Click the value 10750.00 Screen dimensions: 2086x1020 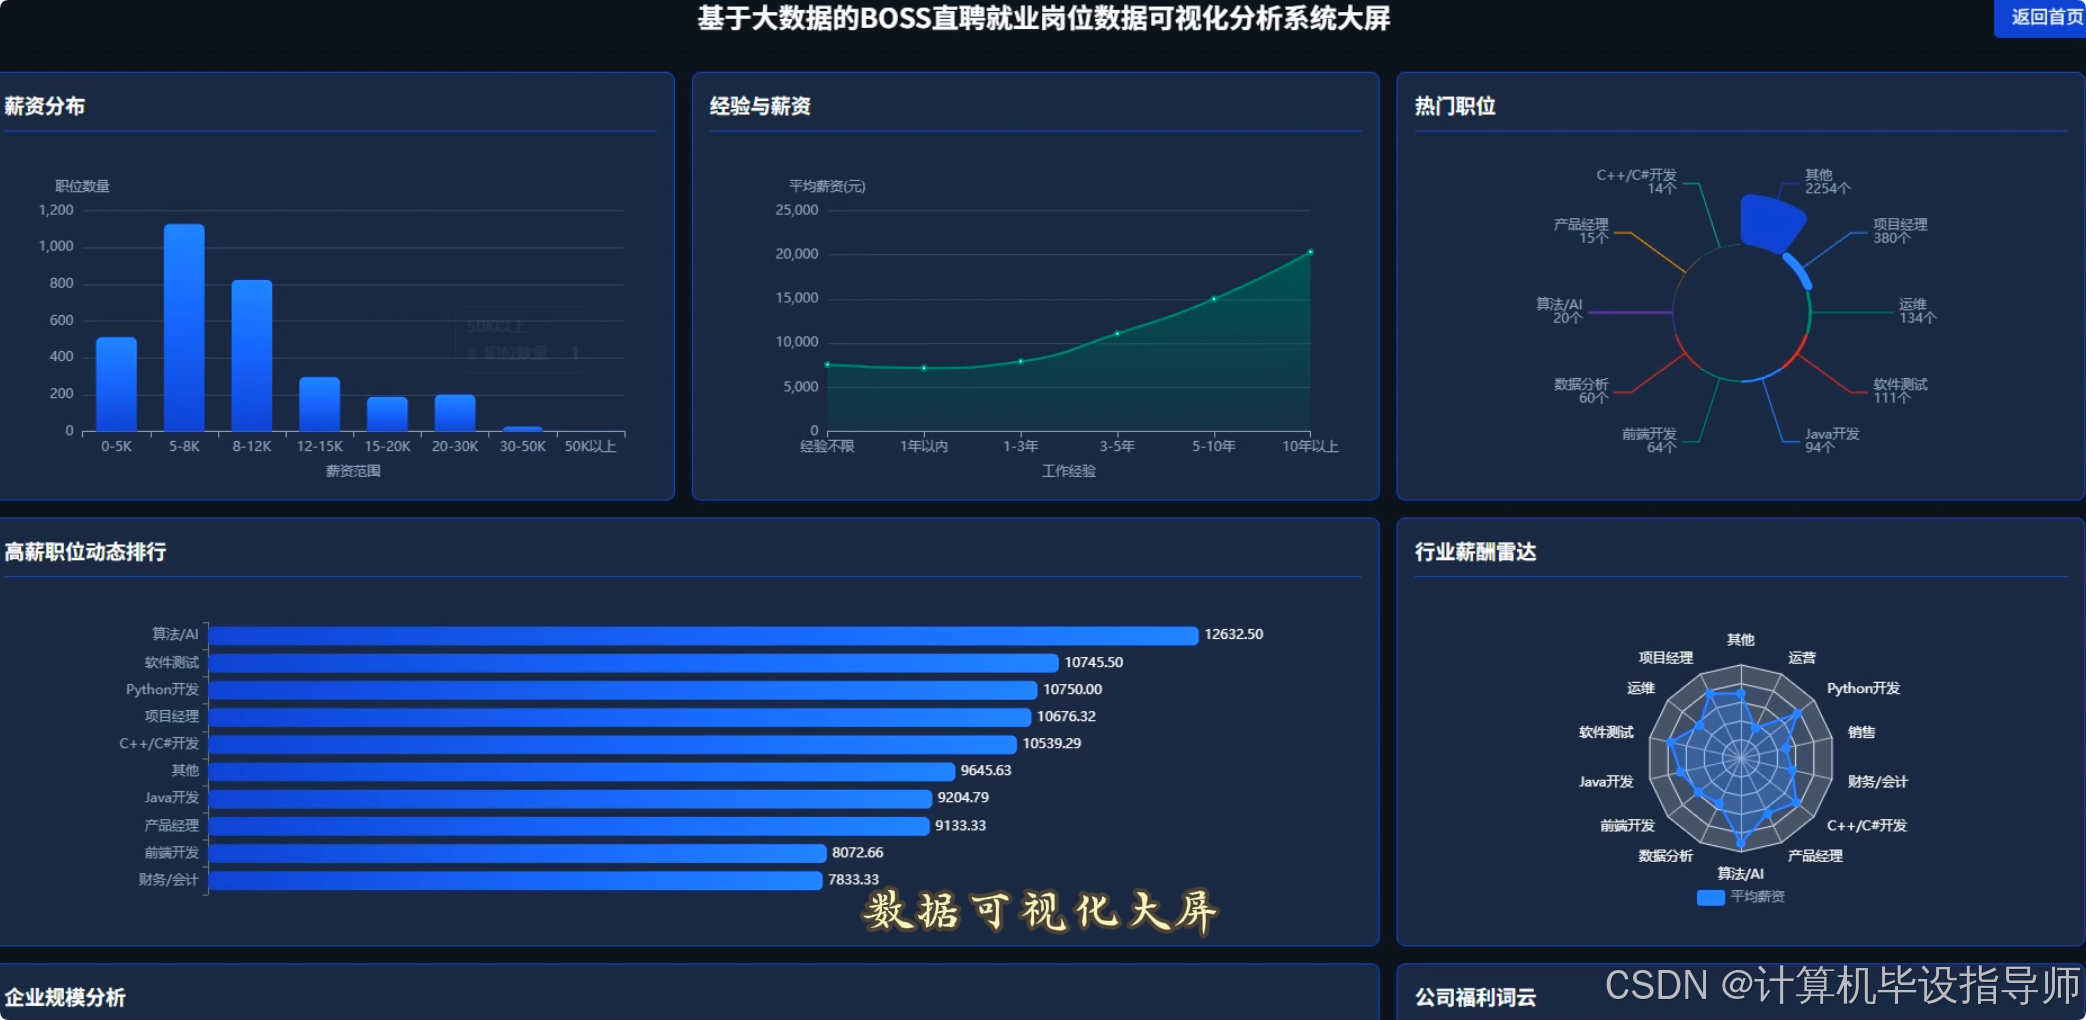[x=1072, y=690]
